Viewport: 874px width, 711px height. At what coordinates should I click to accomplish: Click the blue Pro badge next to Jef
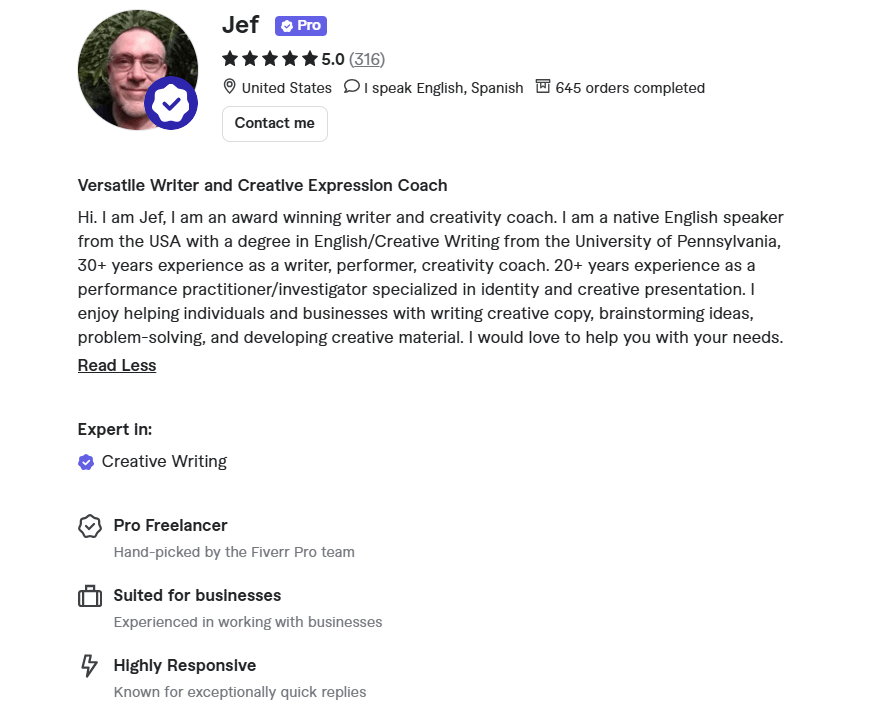300,25
